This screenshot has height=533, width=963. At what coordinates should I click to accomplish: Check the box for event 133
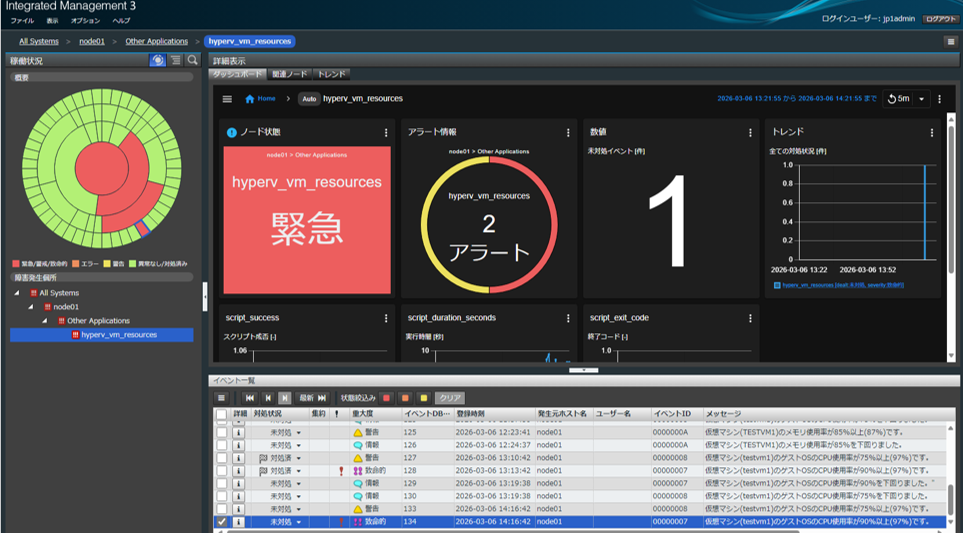click(x=222, y=509)
